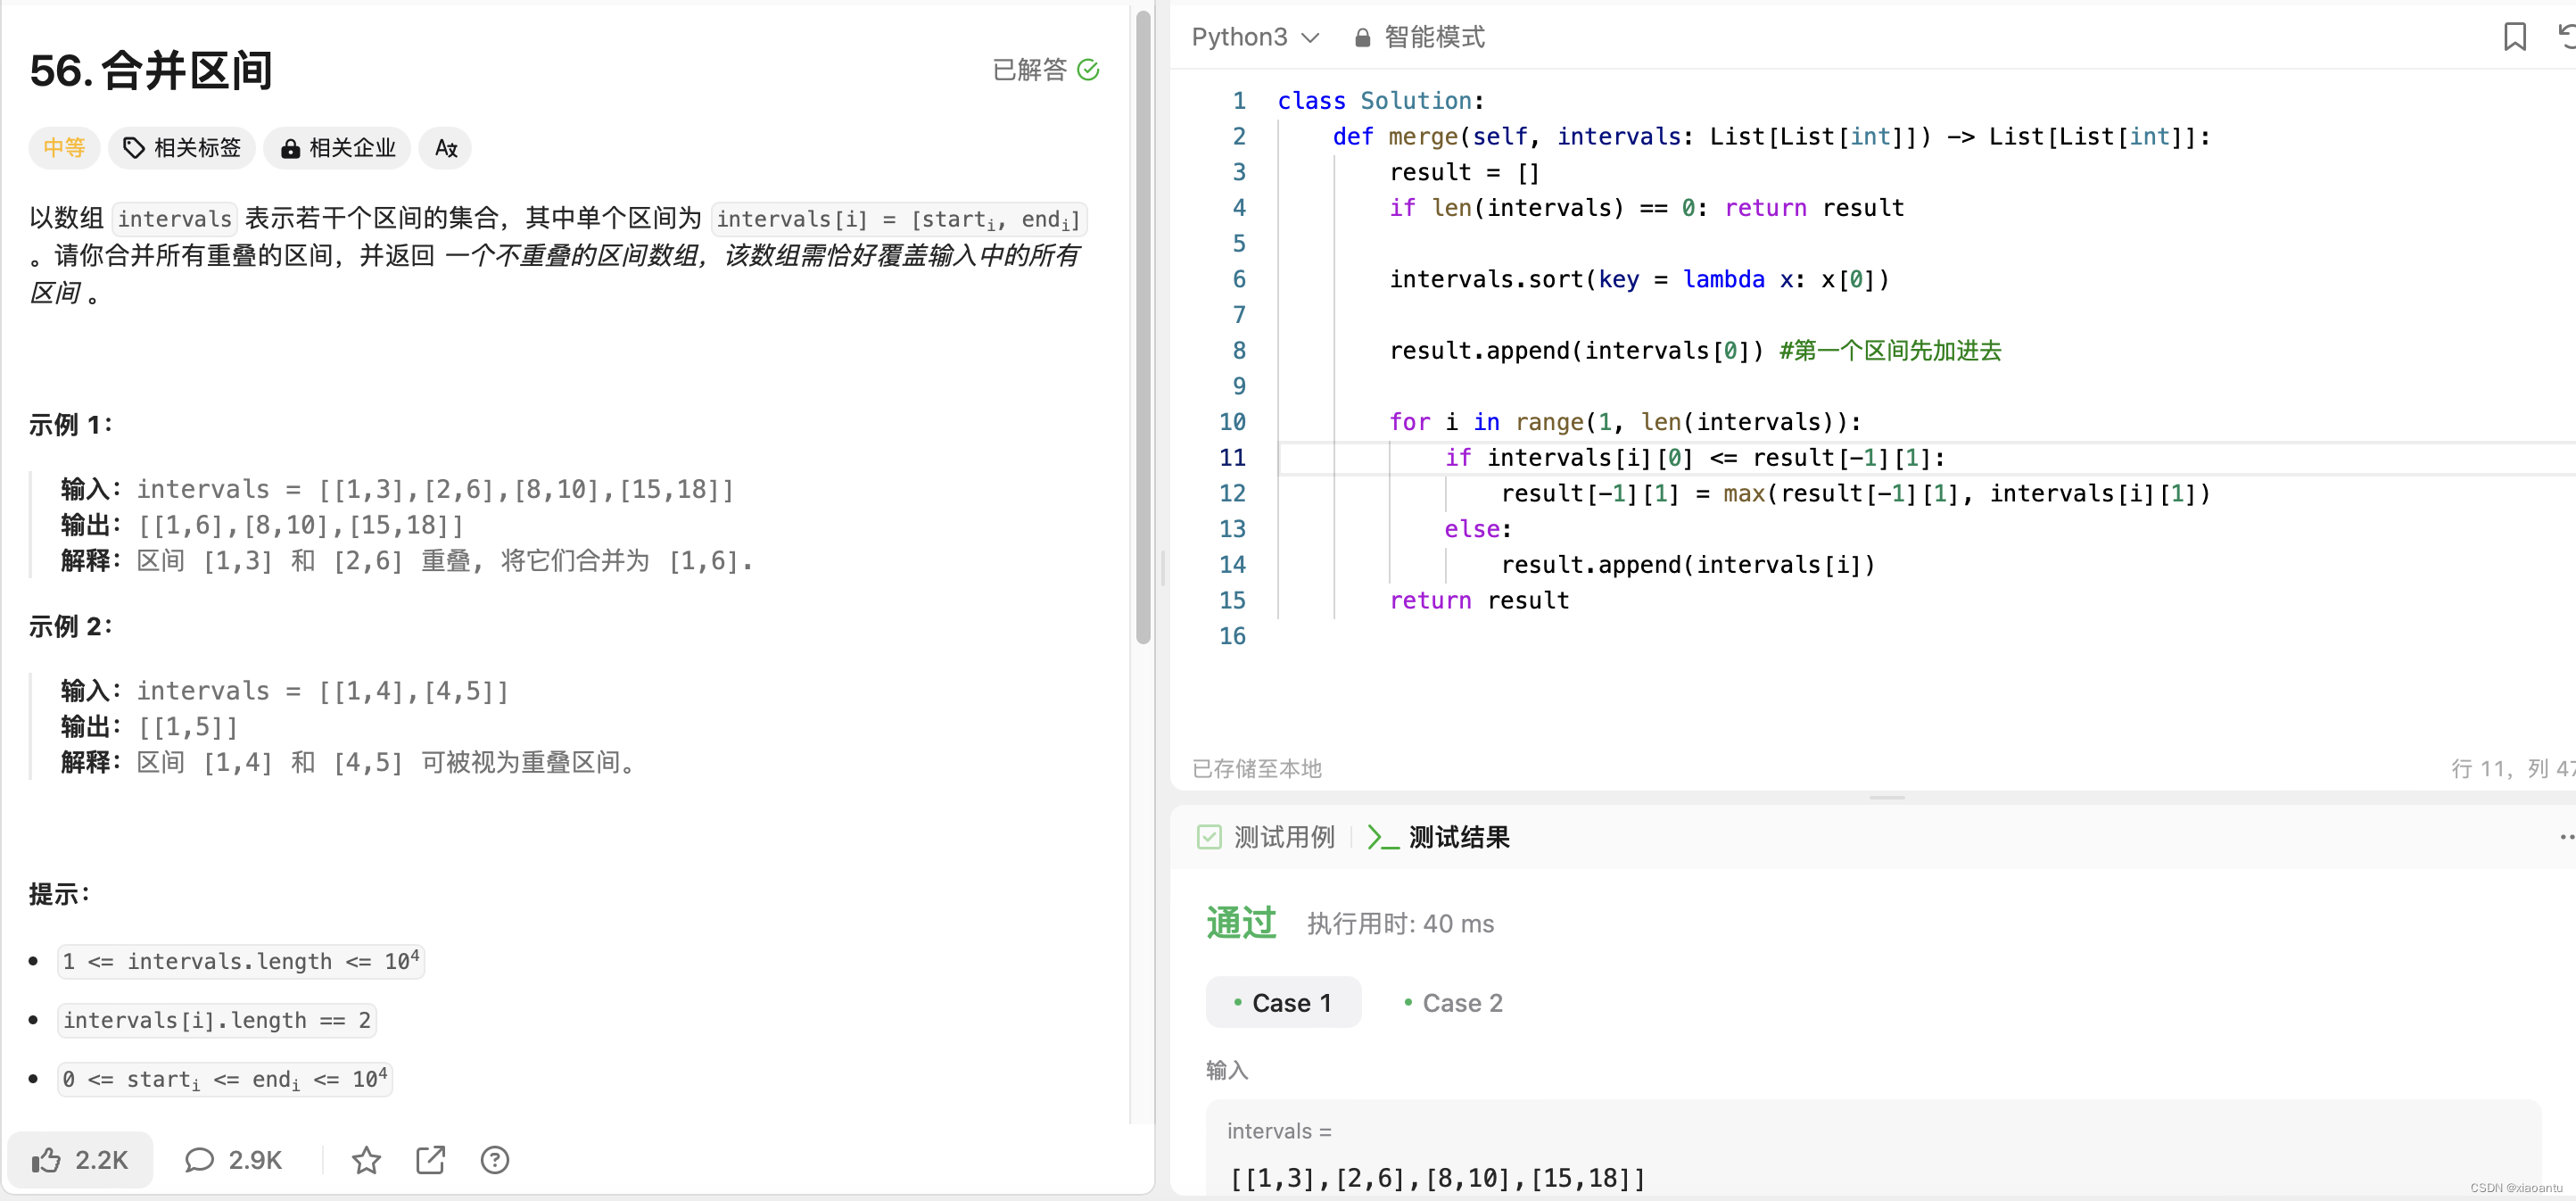This screenshot has height=1201, width=2576.
Task: Open the locked related companies chip
Action: pos(337,148)
